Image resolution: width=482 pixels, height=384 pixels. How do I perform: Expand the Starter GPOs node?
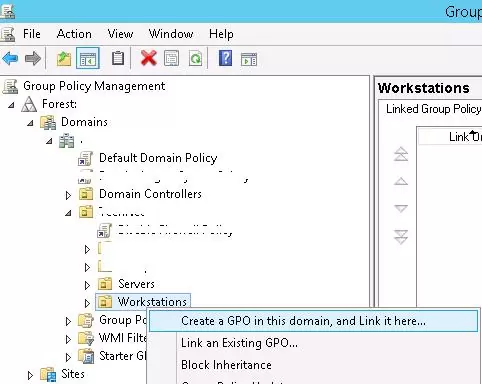click(x=68, y=357)
